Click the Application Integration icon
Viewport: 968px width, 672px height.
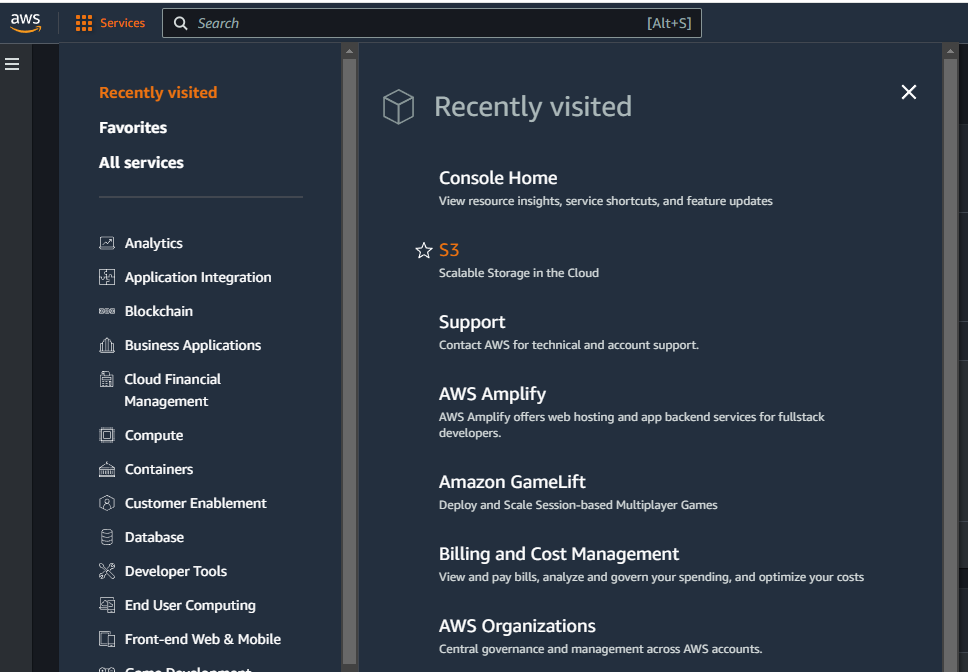107,277
